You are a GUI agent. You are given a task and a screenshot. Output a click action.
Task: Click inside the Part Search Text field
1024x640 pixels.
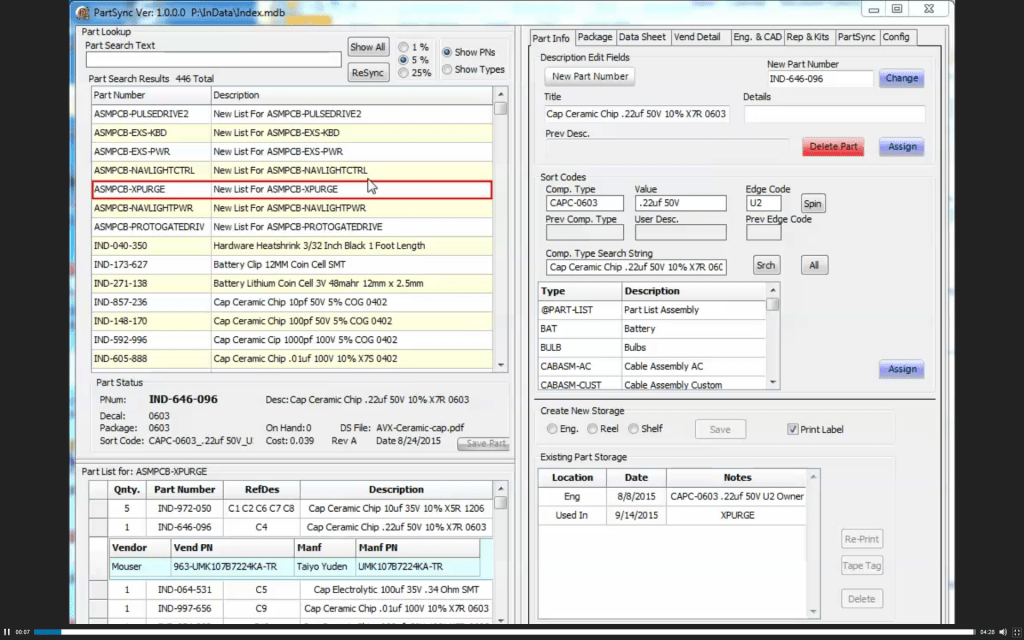213,59
